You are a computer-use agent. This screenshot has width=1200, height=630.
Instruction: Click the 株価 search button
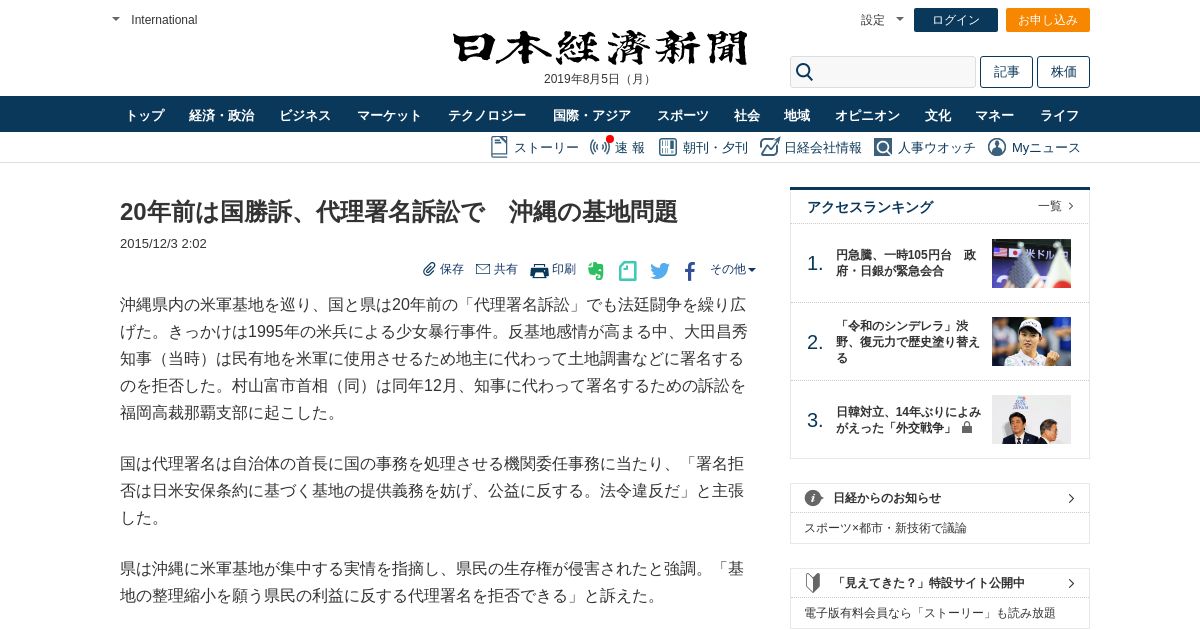1064,72
